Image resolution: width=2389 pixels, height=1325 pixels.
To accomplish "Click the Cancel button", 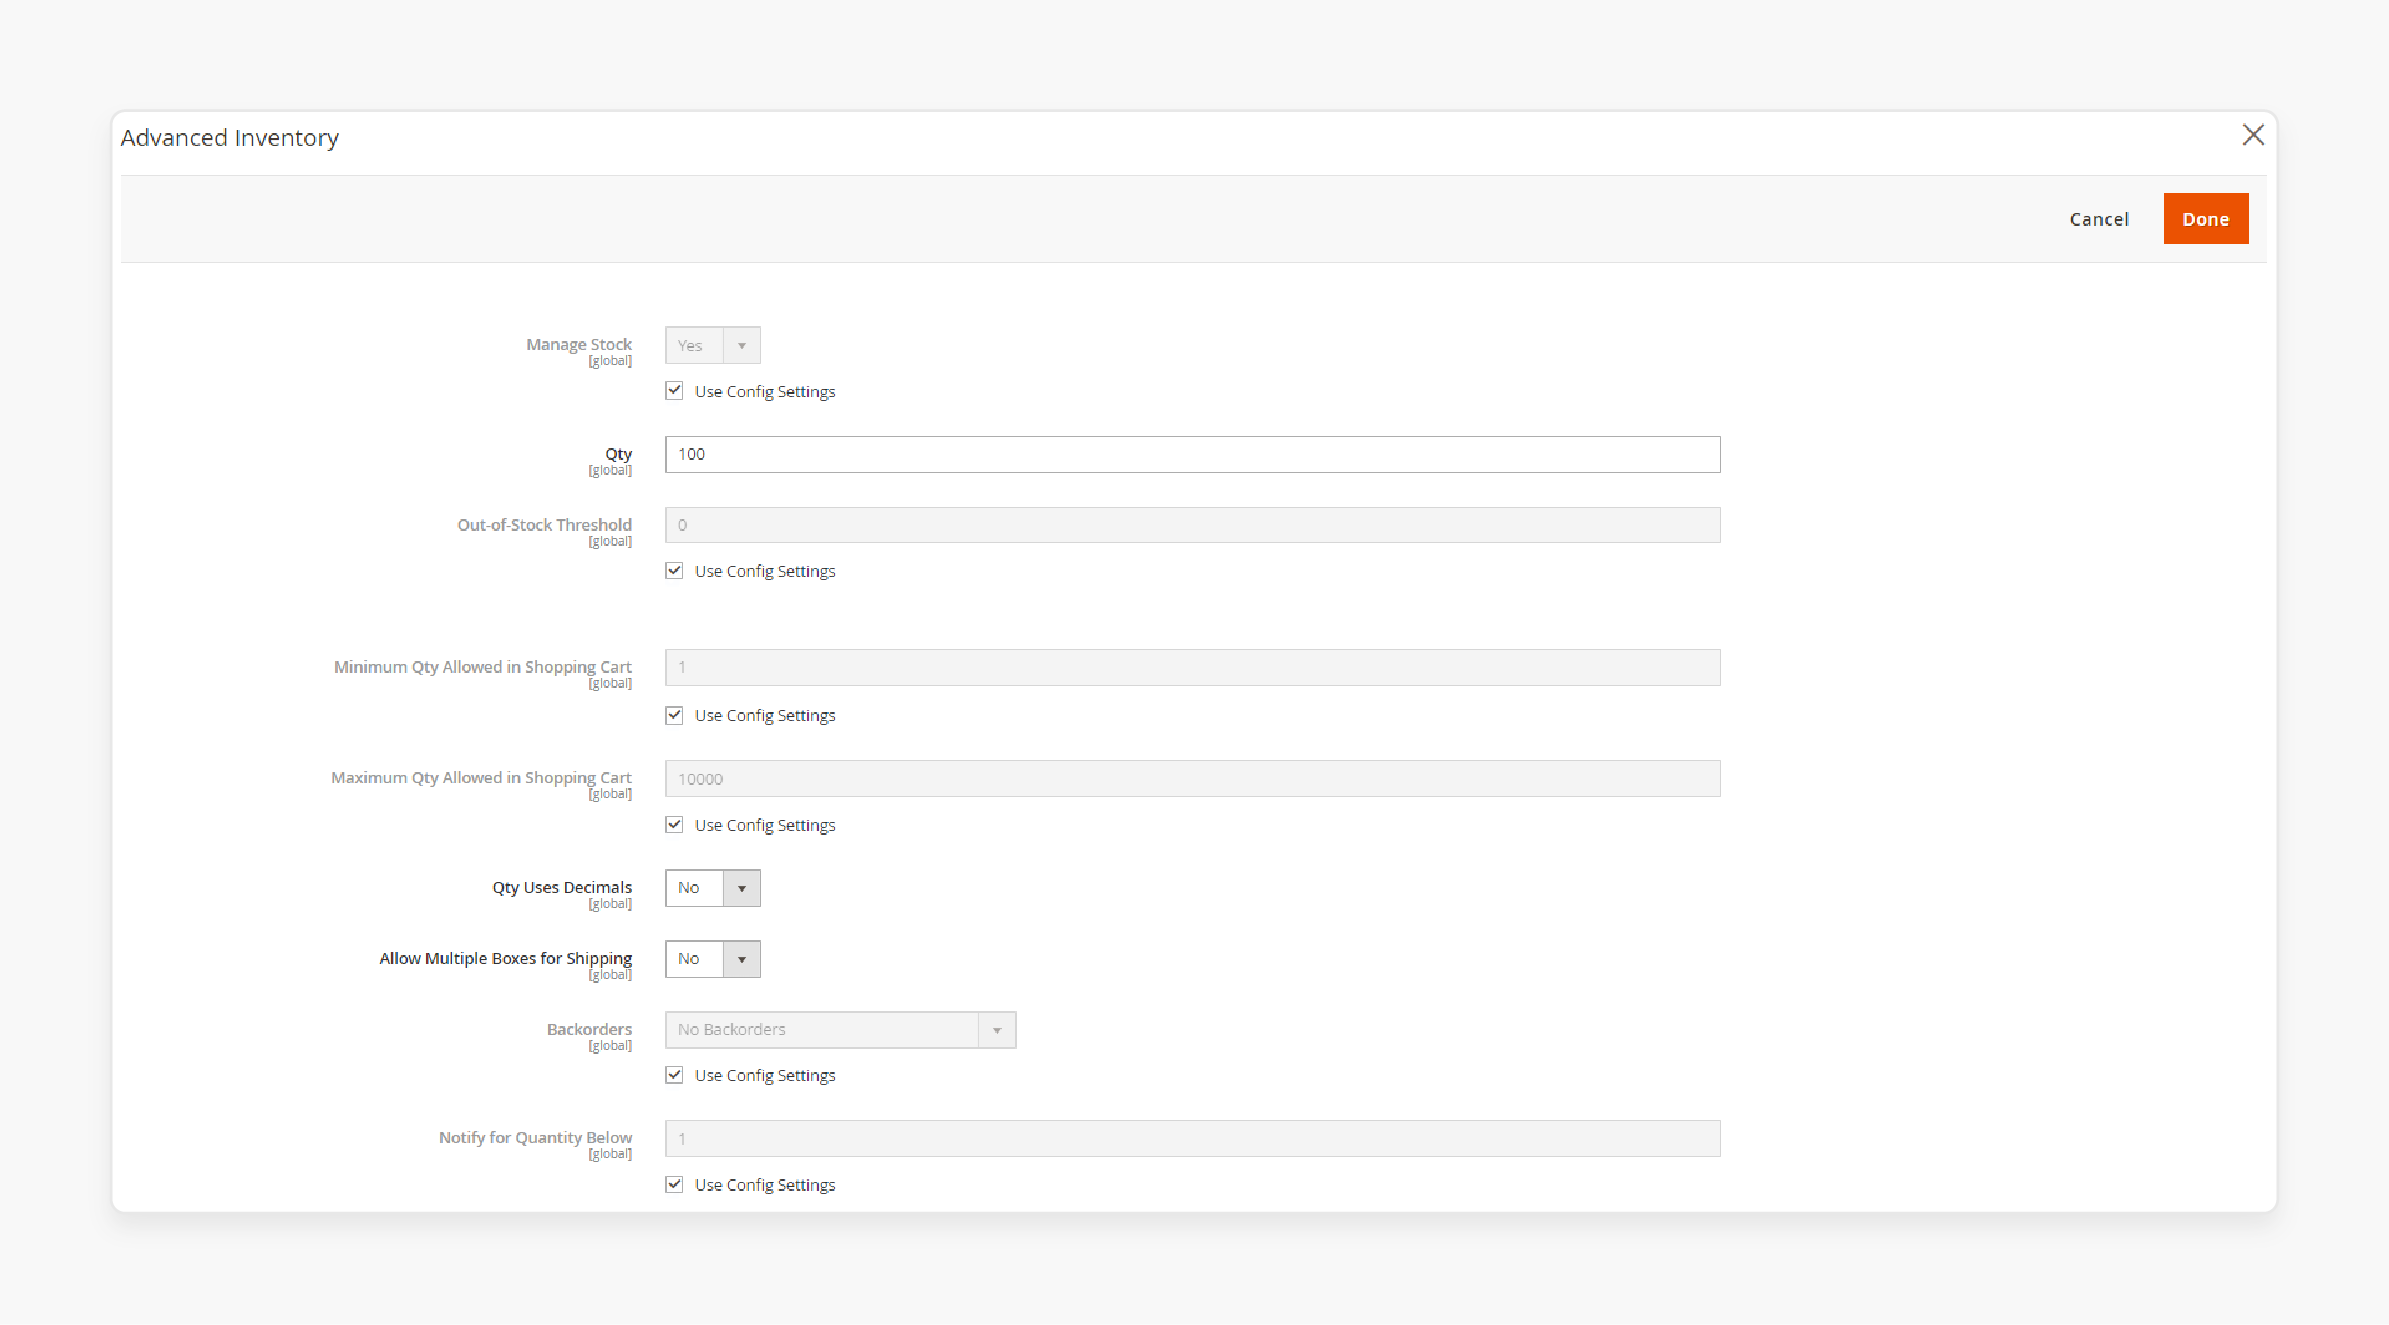I will point(2099,219).
